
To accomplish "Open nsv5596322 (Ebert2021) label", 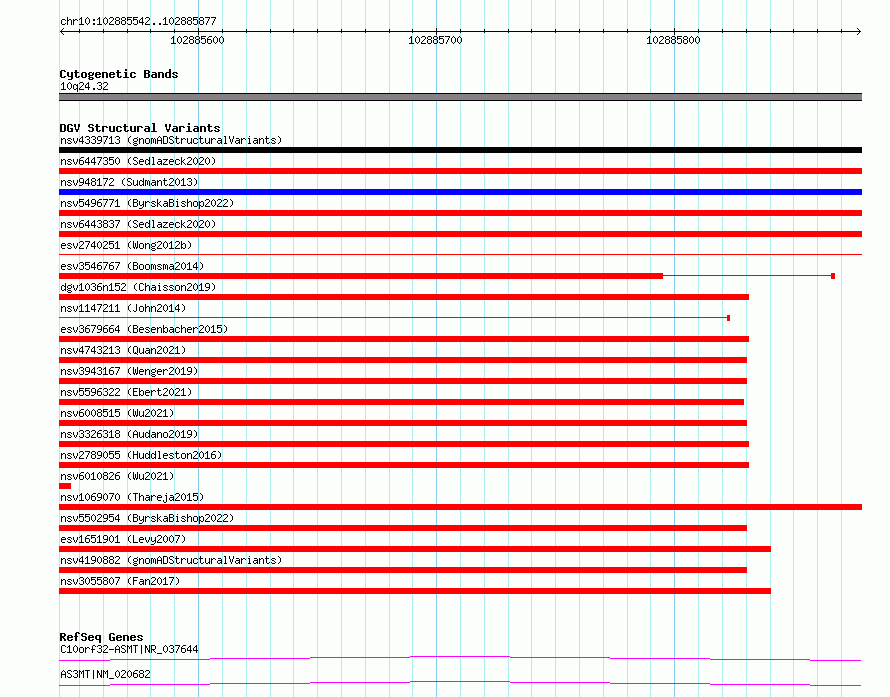I will [126, 392].
